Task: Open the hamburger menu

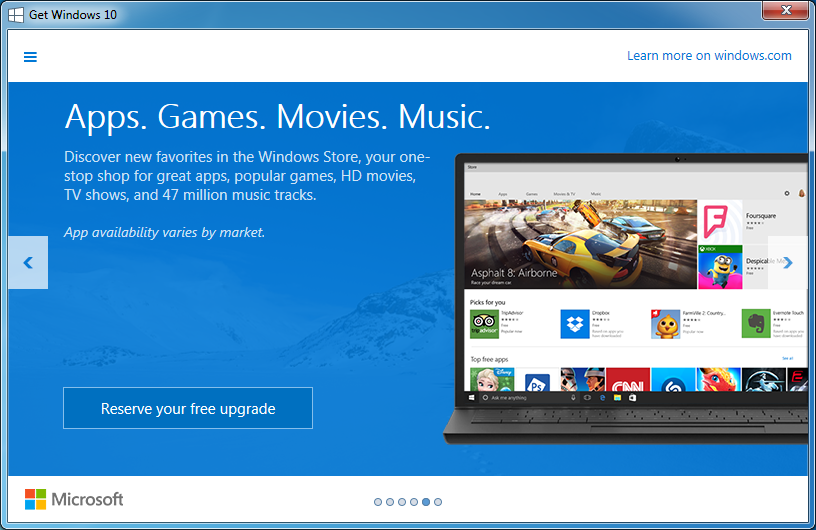Action: (30, 57)
